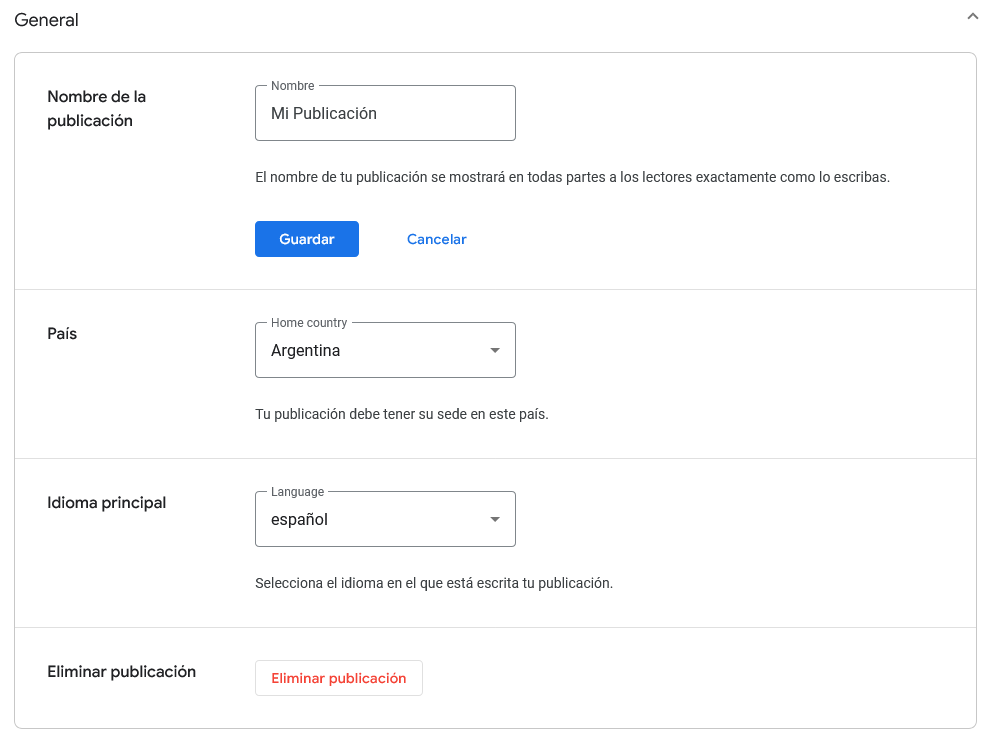
Task: Click the Cancelar link
Action: pos(436,239)
